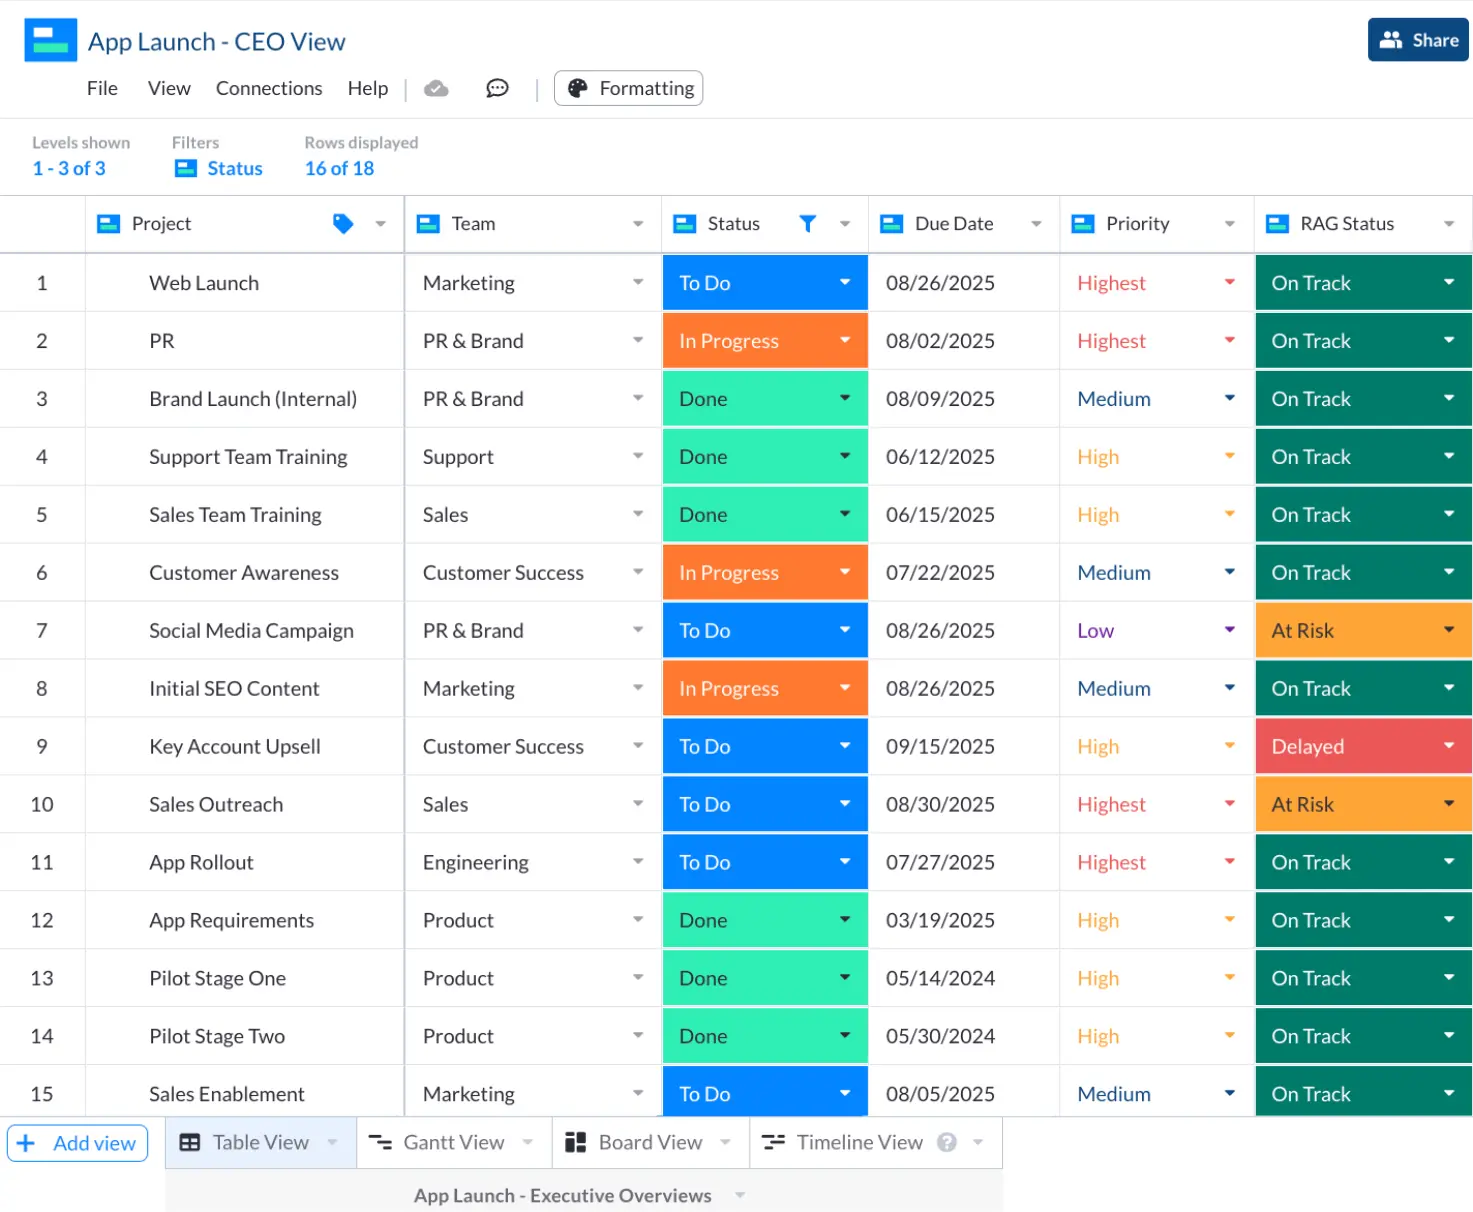This screenshot has width=1473, height=1212.
Task: Click the help question mark on Timeline View
Action: 946,1142
